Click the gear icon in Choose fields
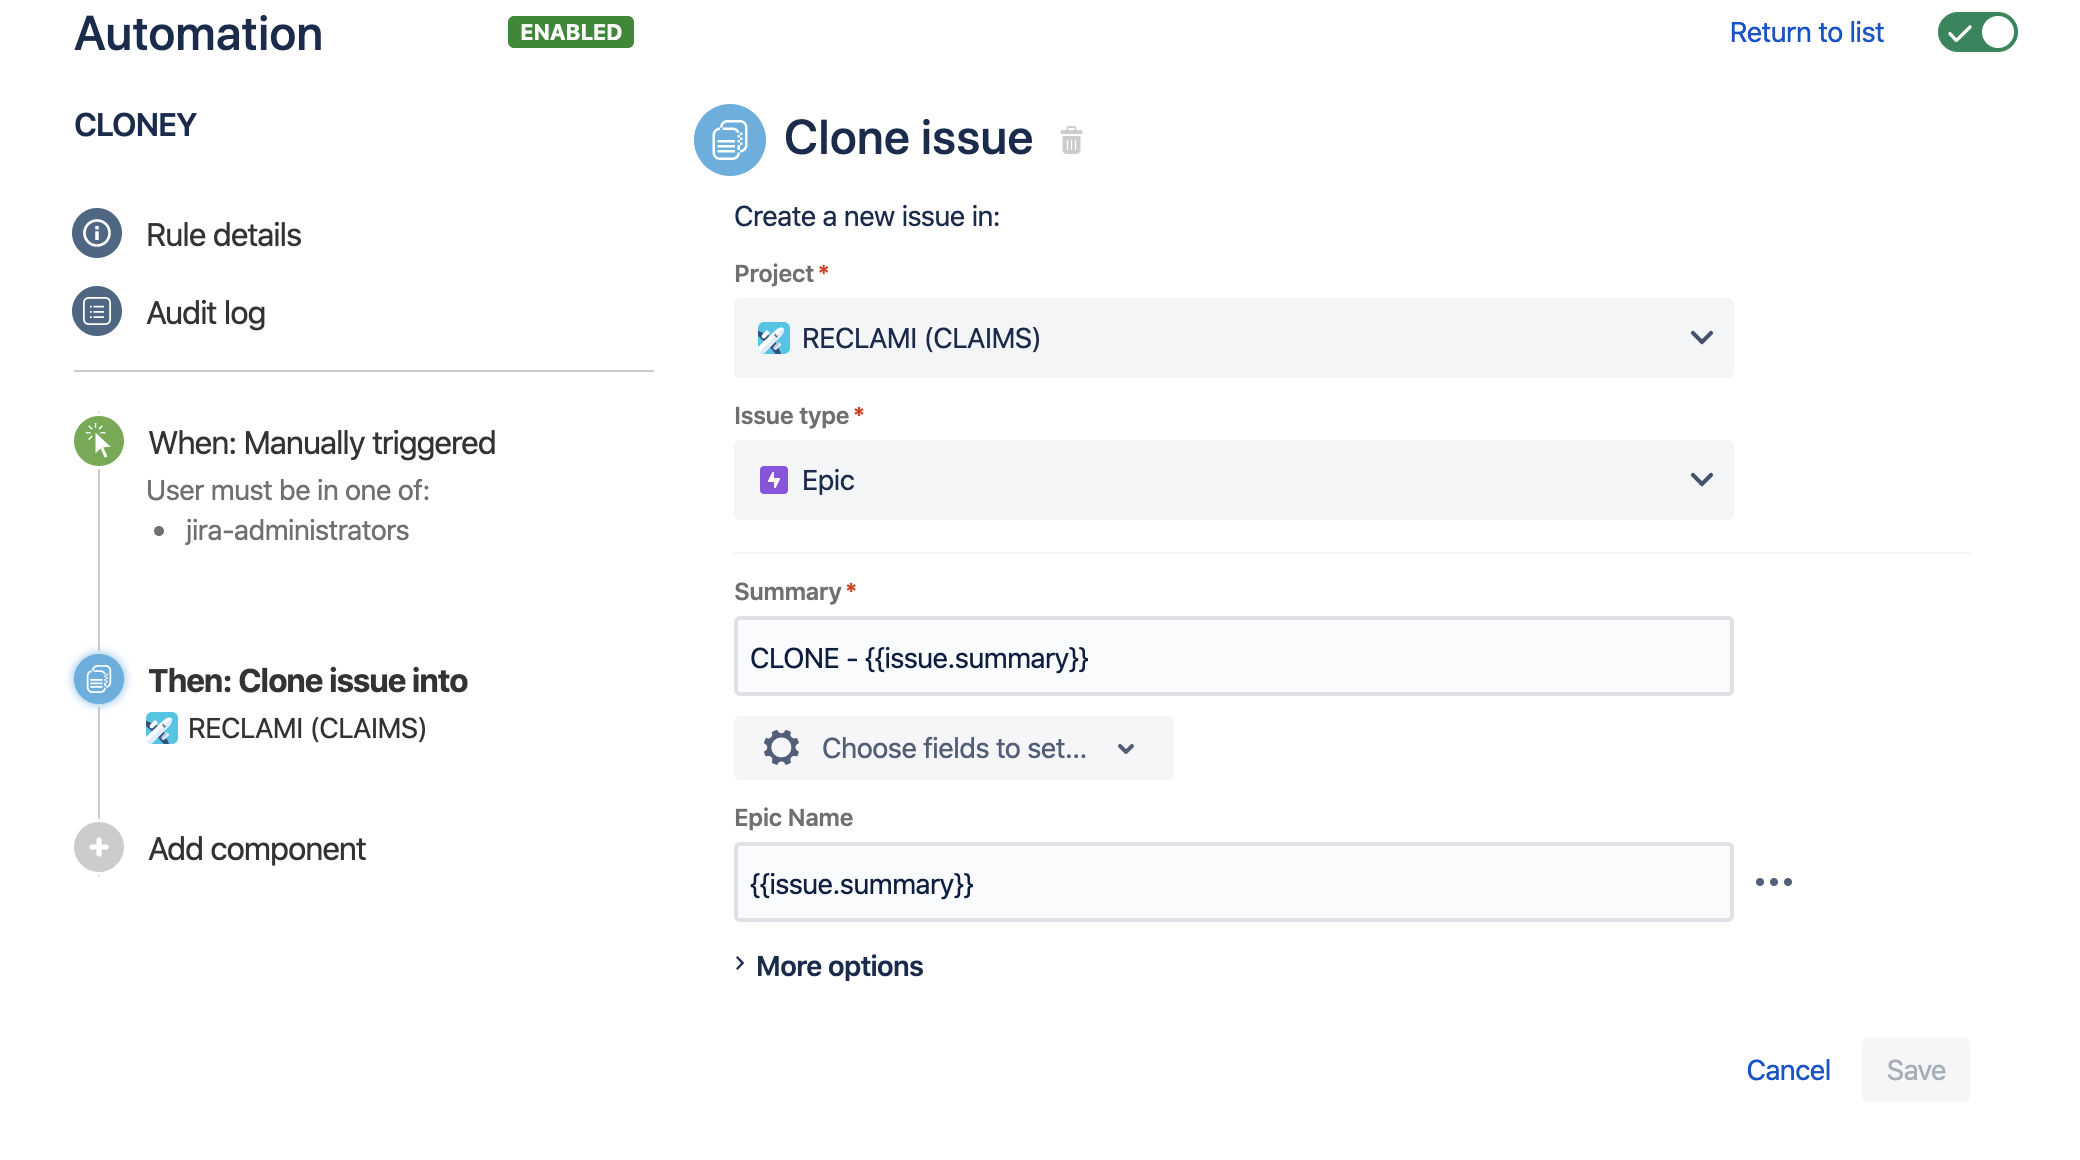Viewport: 2080px width, 1160px height. click(781, 748)
